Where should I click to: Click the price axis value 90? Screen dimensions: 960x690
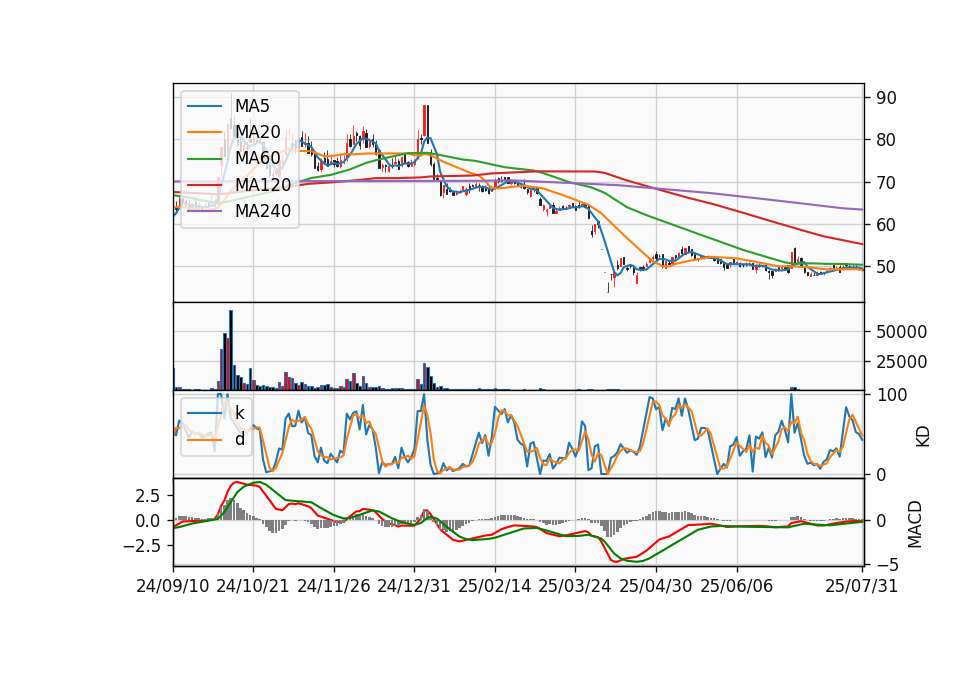[887, 98]
